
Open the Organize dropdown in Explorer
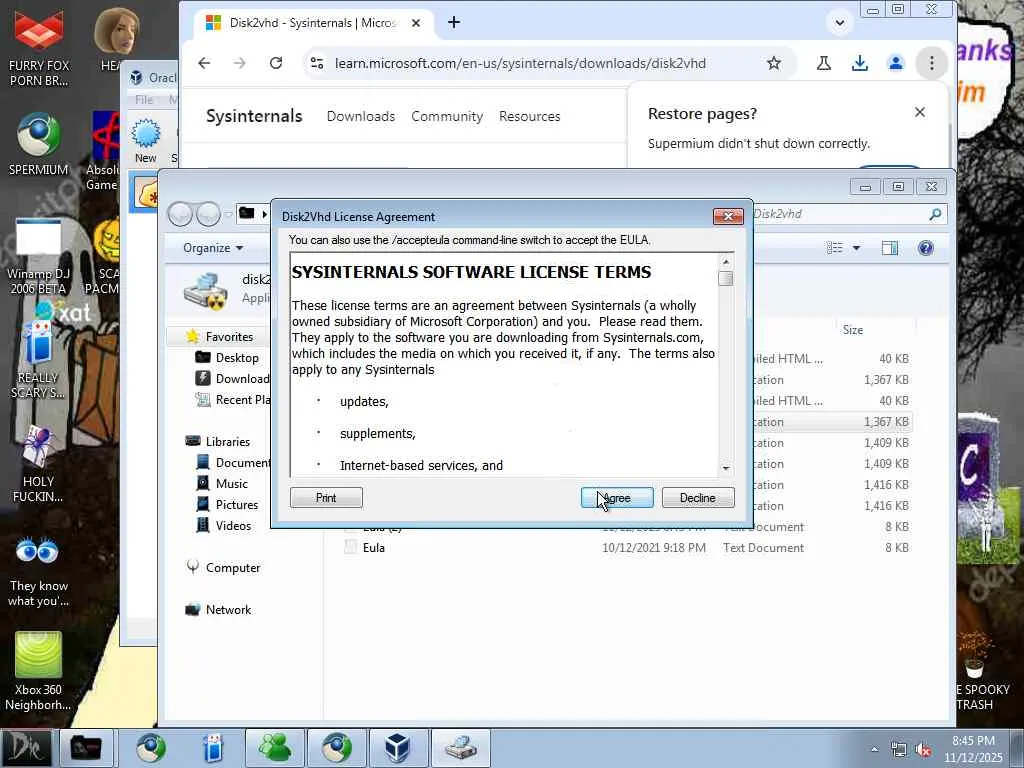coord(213,248)
